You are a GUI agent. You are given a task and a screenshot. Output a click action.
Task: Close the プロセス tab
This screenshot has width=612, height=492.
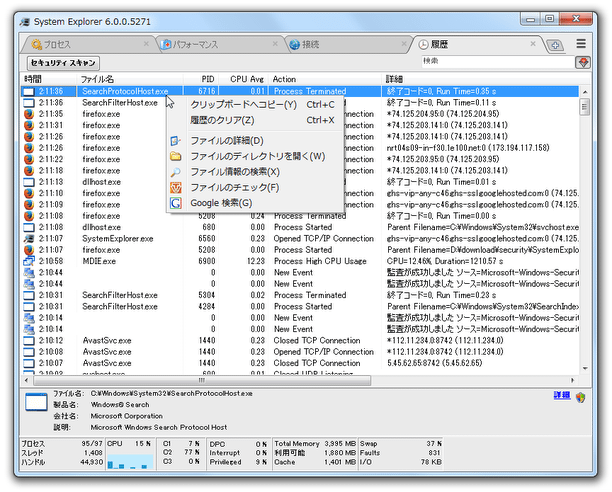(146, 44)
